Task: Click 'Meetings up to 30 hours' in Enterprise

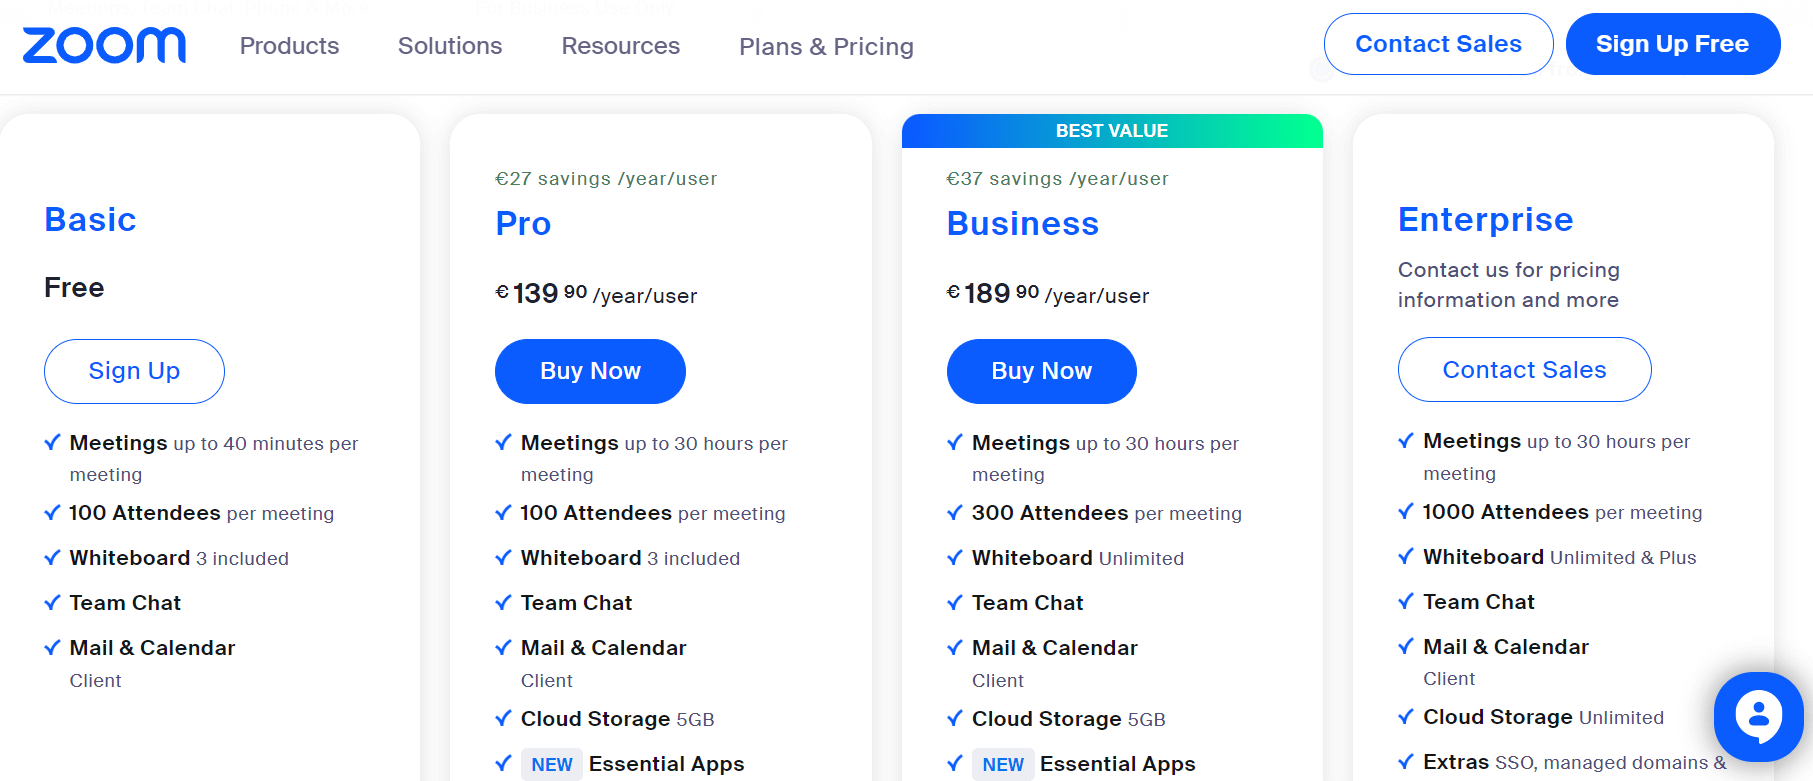Action: [x=1556, y=456]
